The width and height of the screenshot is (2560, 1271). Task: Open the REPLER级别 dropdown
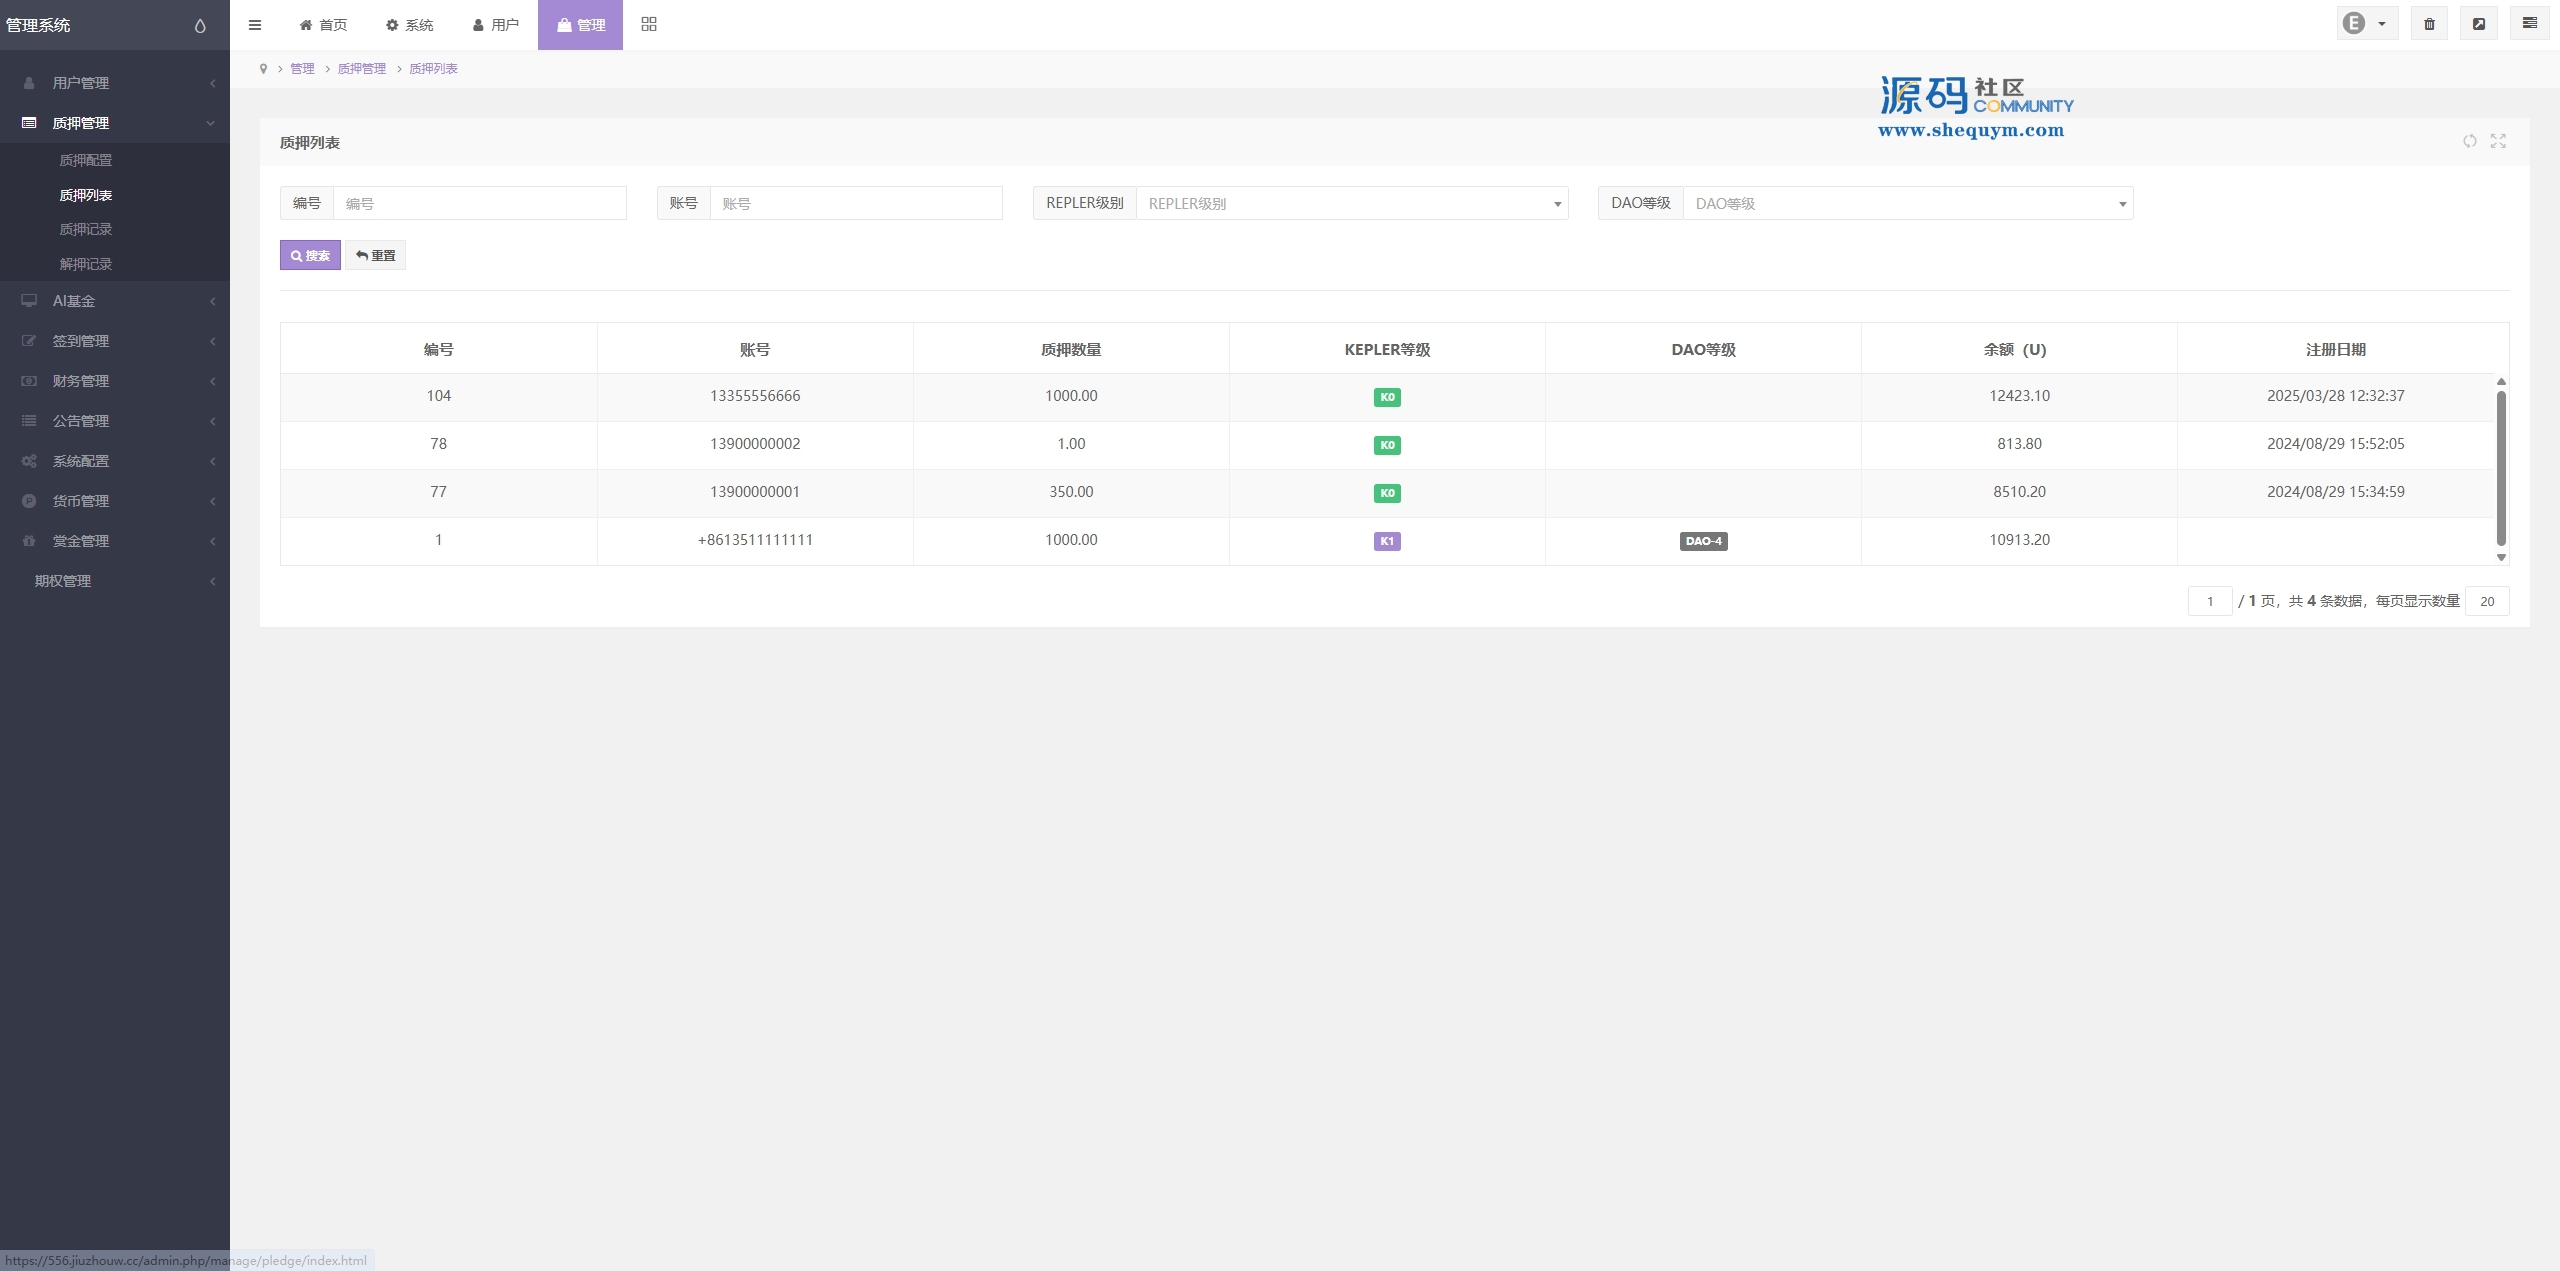point(1351,204)
